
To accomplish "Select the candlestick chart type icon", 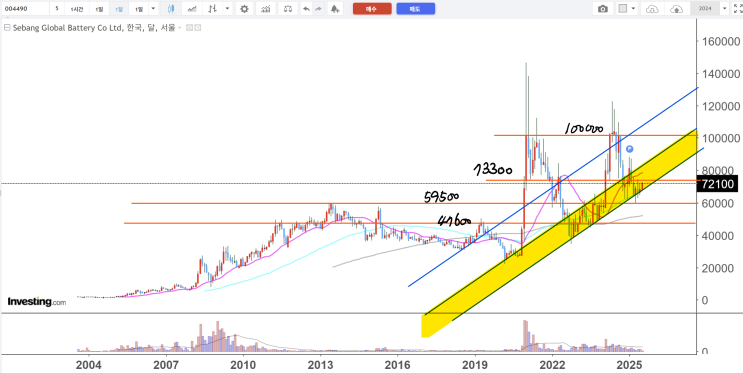I will pos(171,9).
